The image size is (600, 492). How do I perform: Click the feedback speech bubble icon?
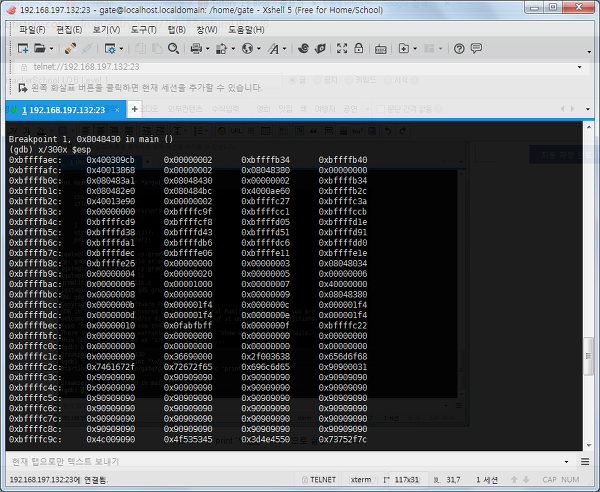476,49
